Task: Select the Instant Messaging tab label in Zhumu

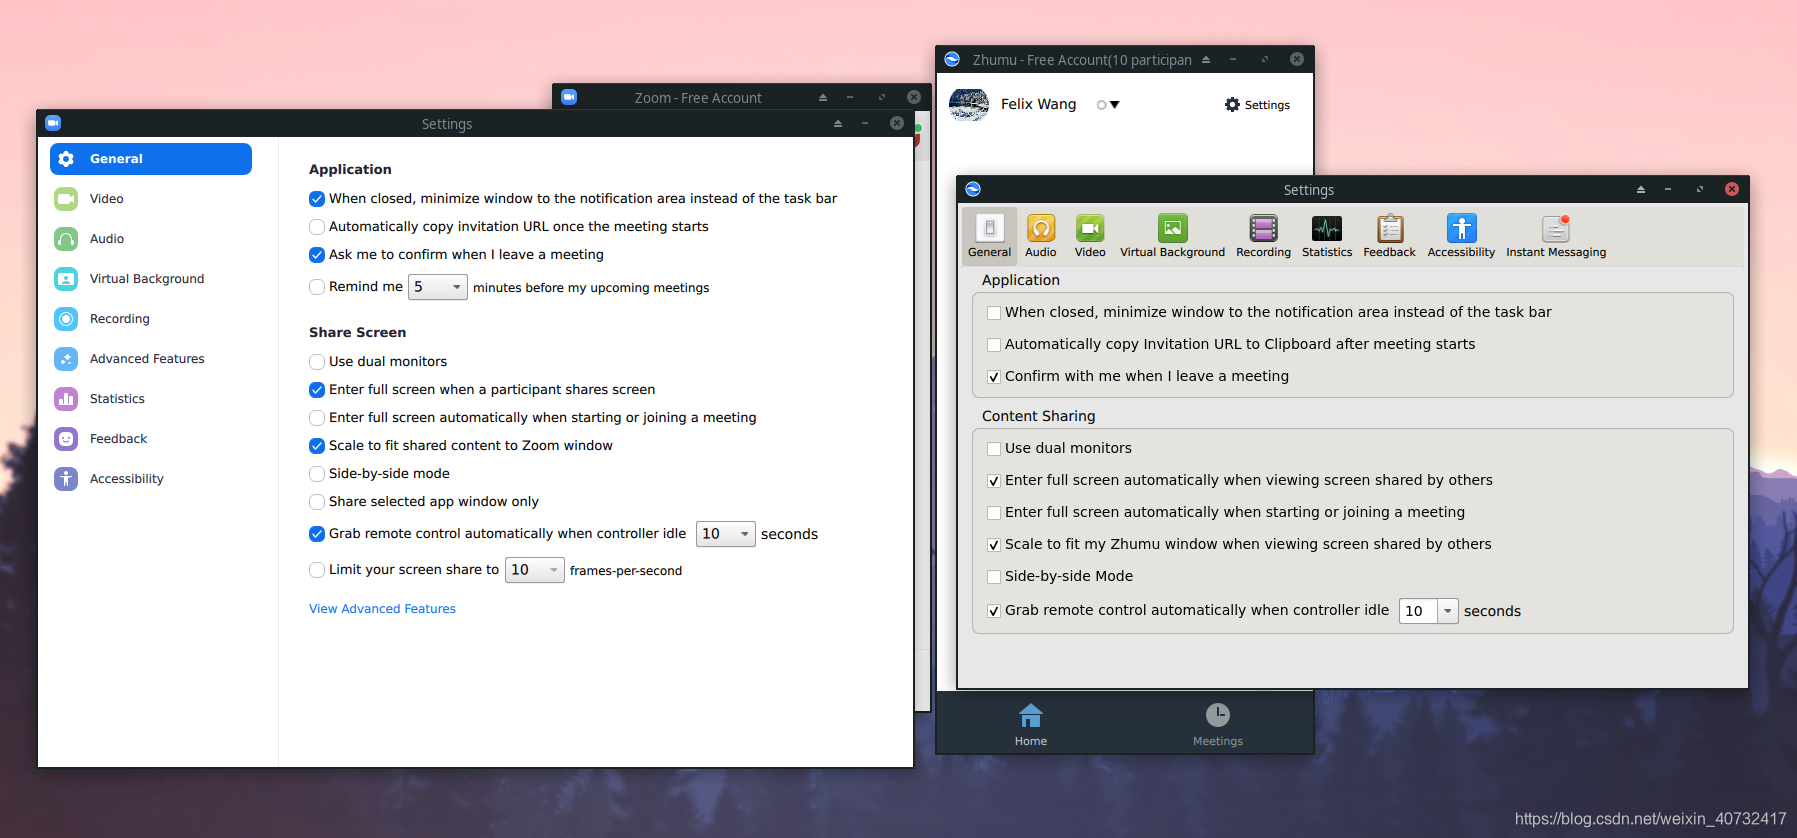Action: click(1556, 252)
